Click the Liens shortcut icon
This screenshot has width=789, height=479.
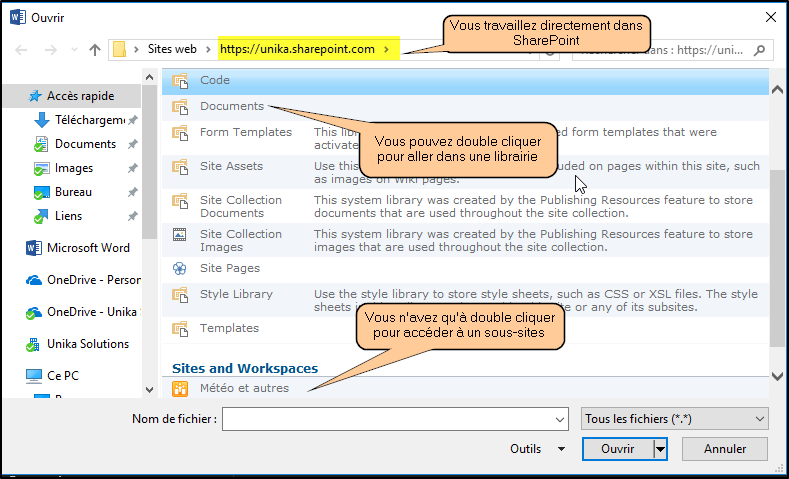(41, 216)
